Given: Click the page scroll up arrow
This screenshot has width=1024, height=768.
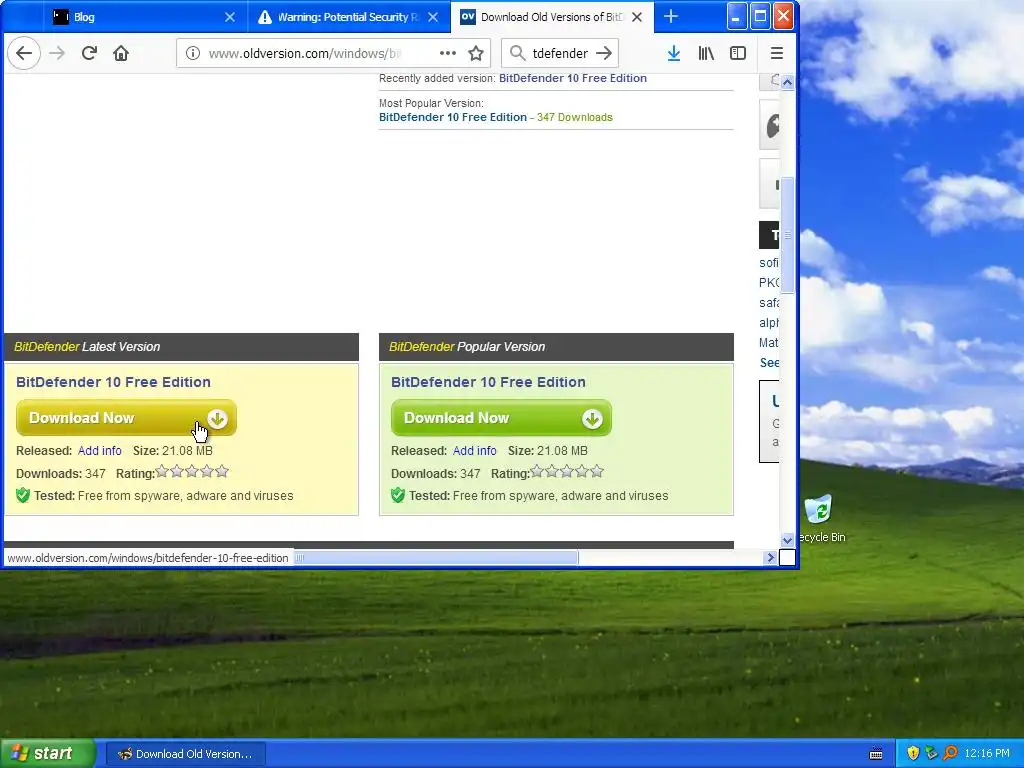Looking at the screenshot, I should 788,82.
